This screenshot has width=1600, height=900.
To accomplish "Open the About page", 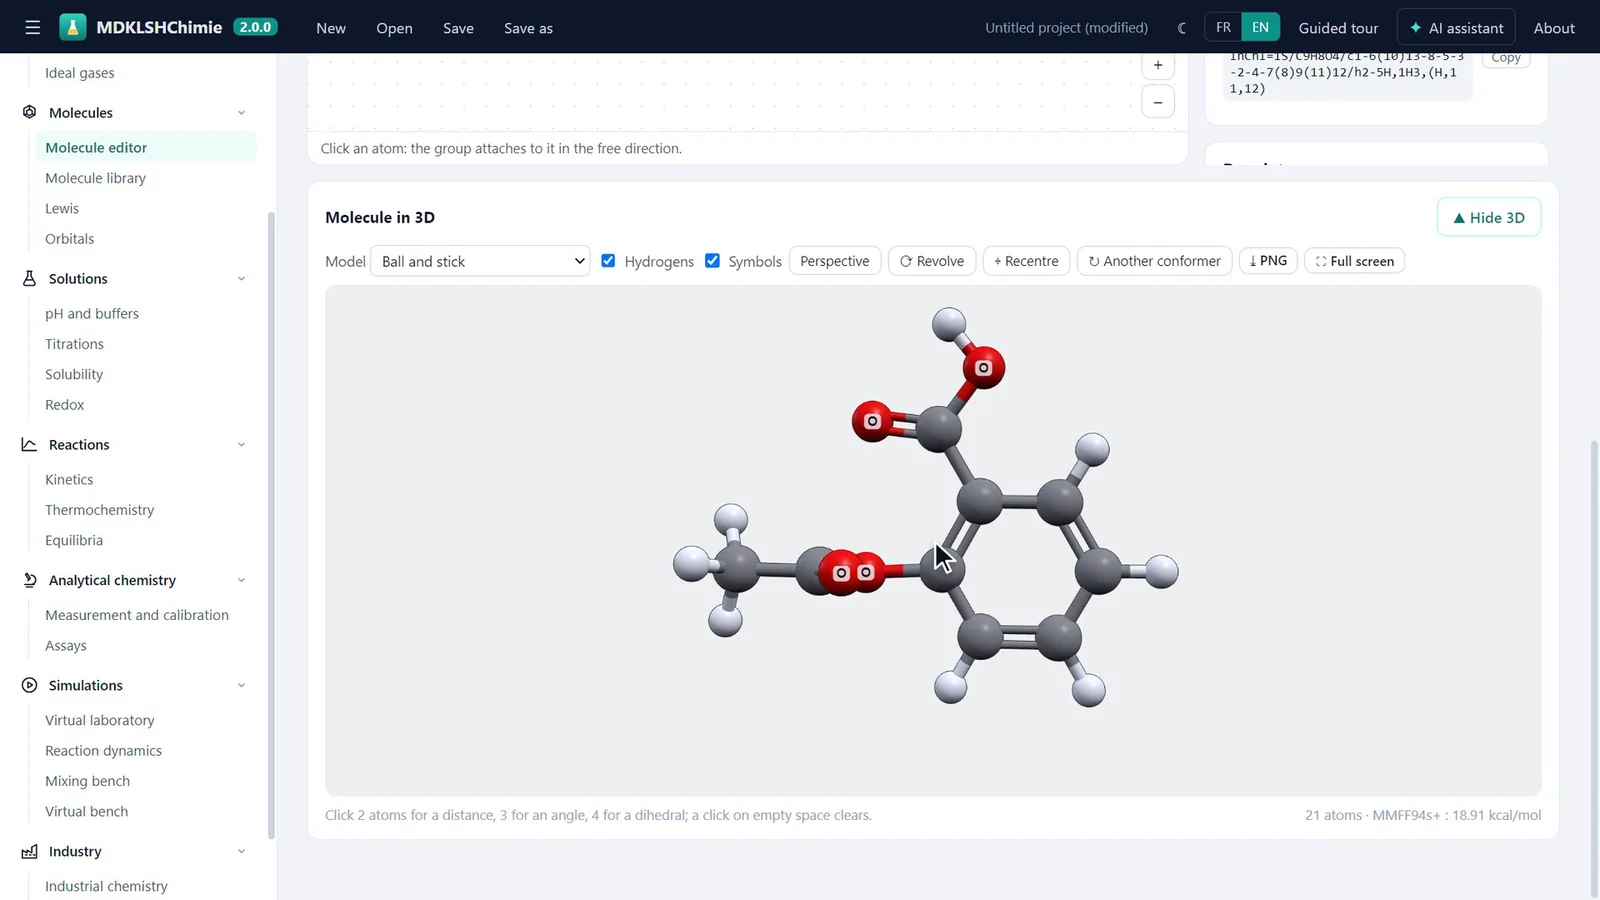I will click(x=1554, y=28).
